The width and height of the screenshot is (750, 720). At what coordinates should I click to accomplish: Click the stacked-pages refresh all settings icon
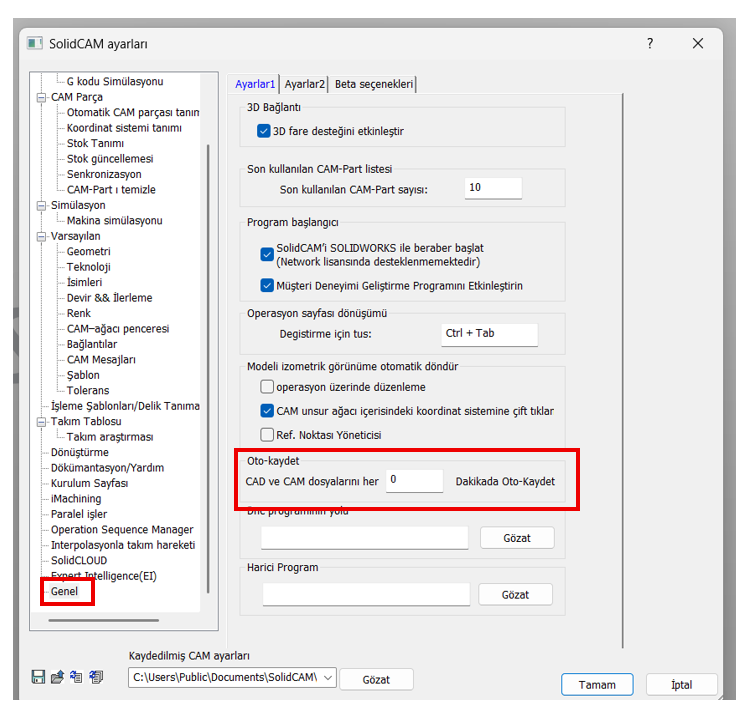(96, 676)
